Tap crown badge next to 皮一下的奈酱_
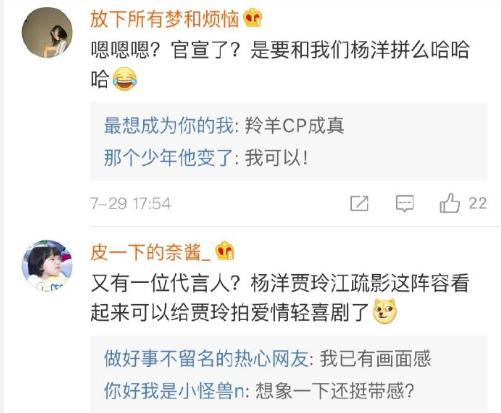 [225, 251]
